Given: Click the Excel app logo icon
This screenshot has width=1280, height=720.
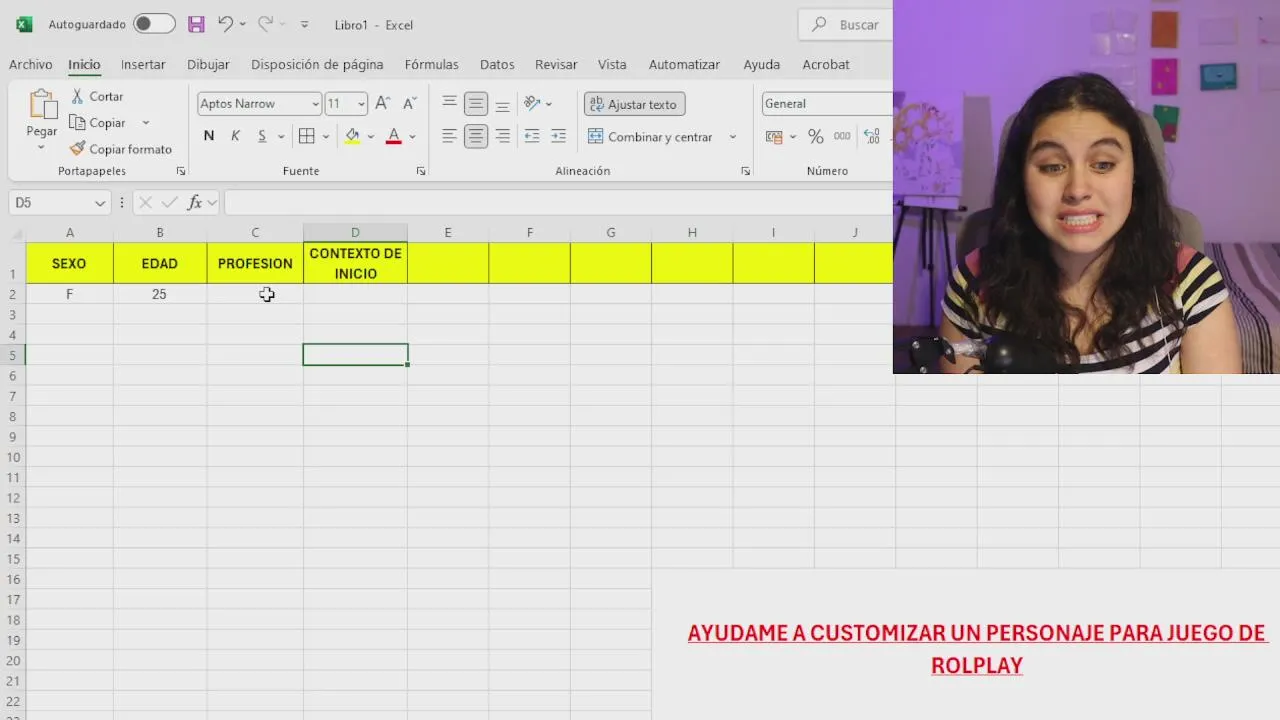Looking at the screenshot, I should tap(24, 24).
